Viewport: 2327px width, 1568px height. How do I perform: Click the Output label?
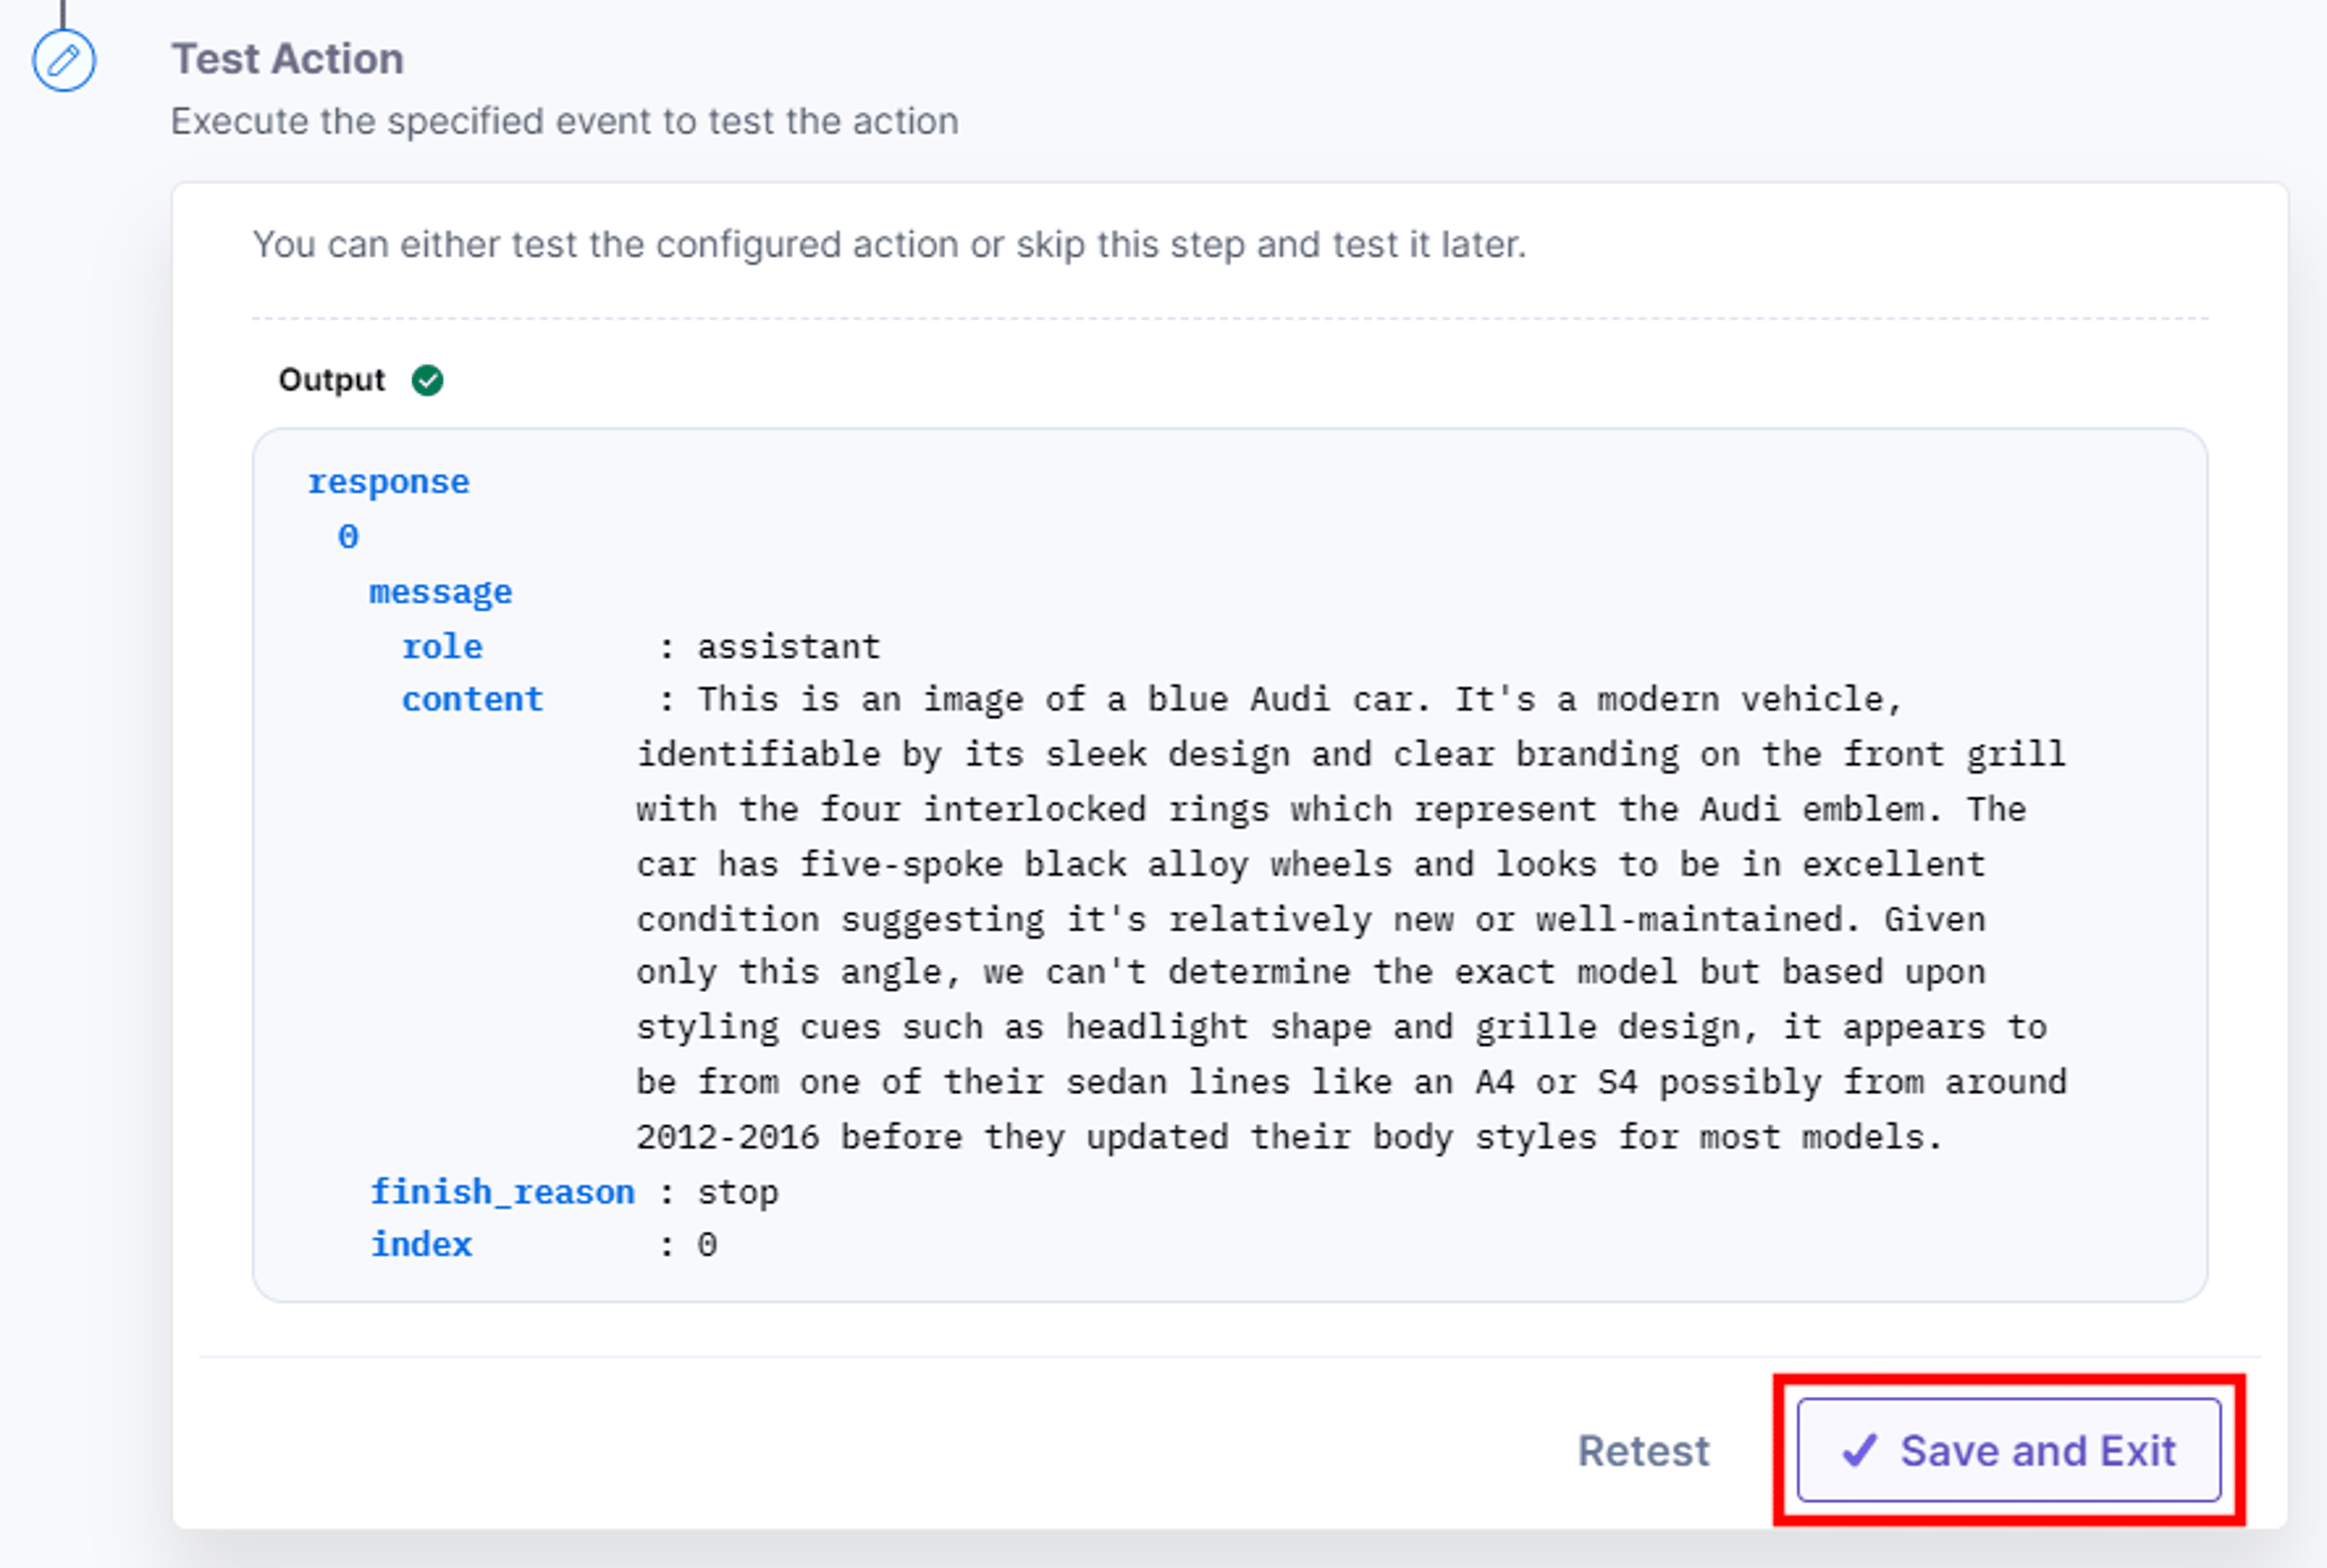click(x=332, y=380)
